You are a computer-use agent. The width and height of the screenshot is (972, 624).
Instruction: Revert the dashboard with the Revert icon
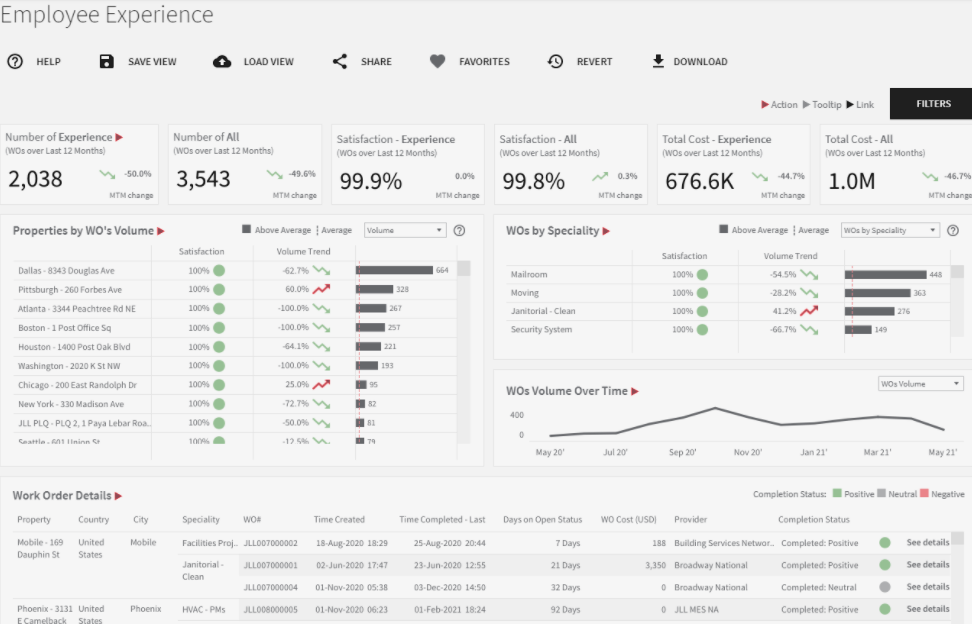click(x=556, y=61)
